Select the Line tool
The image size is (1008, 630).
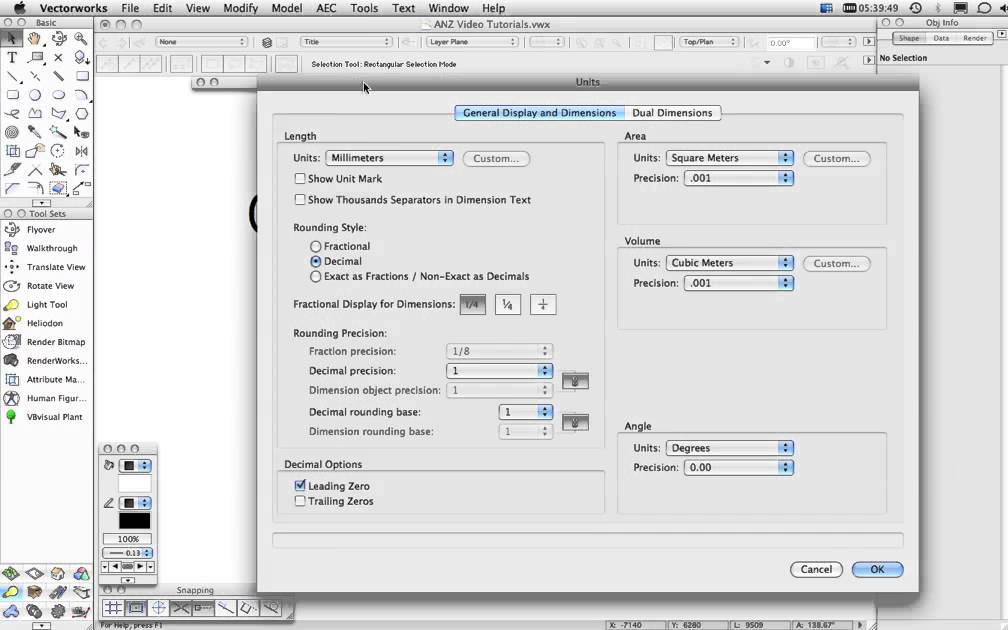click(x=12, y=76)
